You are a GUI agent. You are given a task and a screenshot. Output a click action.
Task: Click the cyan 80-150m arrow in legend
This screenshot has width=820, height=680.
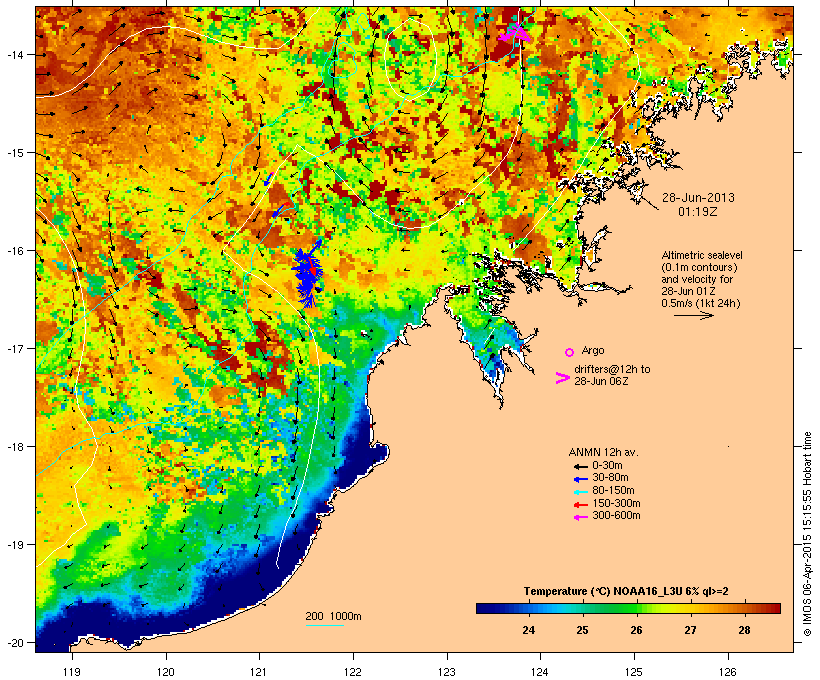point(580,492)
